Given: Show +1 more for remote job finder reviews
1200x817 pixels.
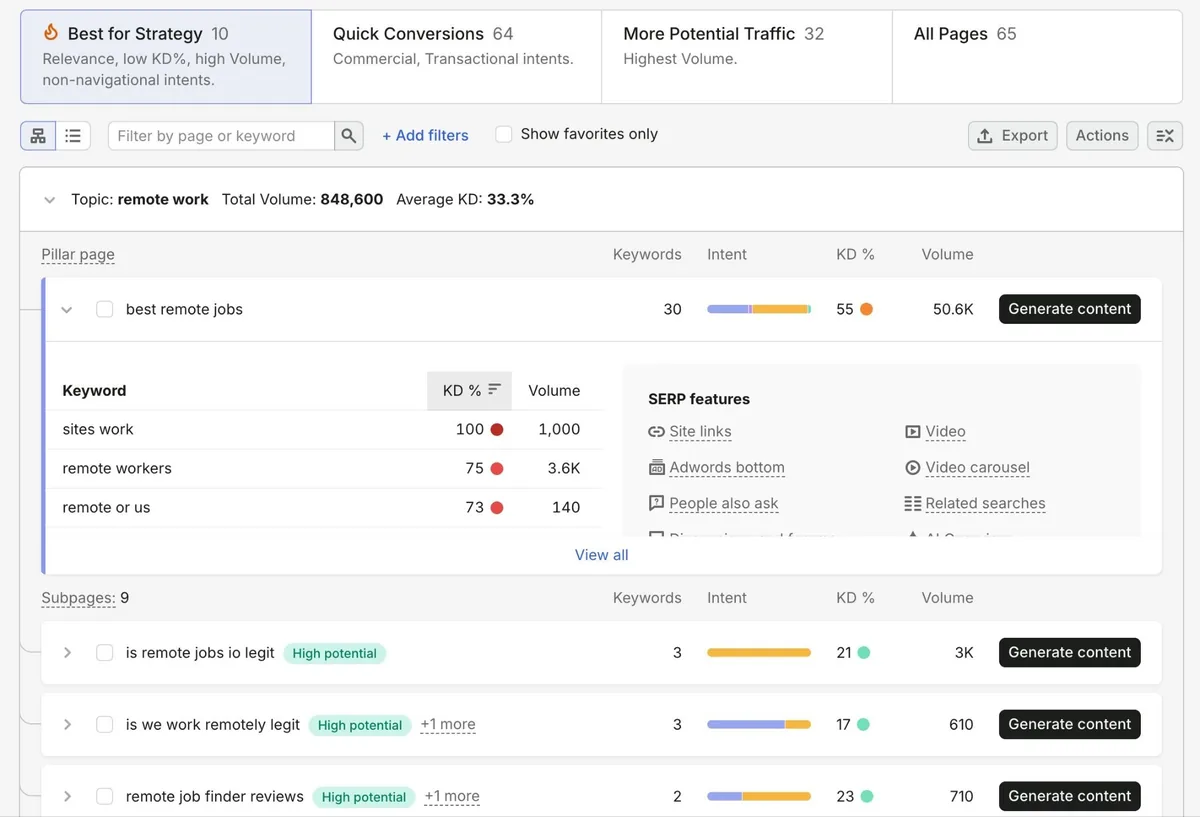Looking at the screenshot, I should [452, 796].
